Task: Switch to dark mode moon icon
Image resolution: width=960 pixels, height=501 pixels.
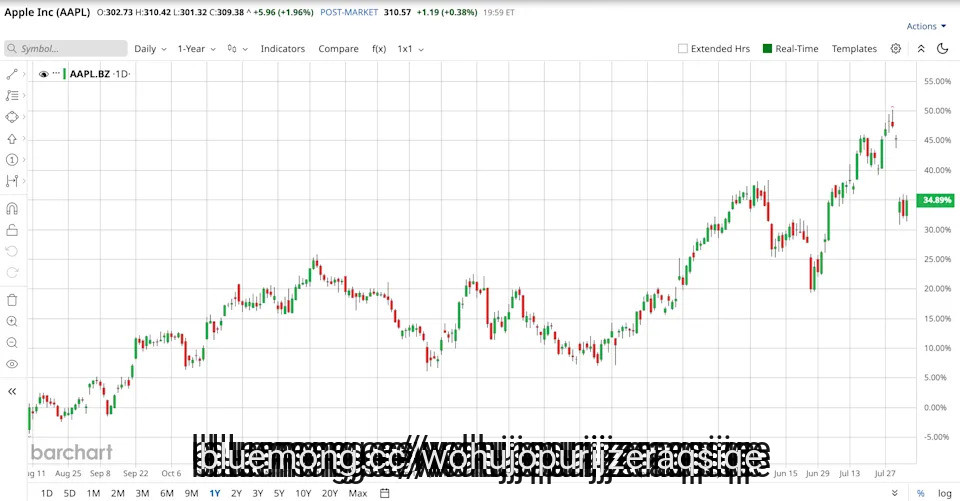Action: (943, 48)
